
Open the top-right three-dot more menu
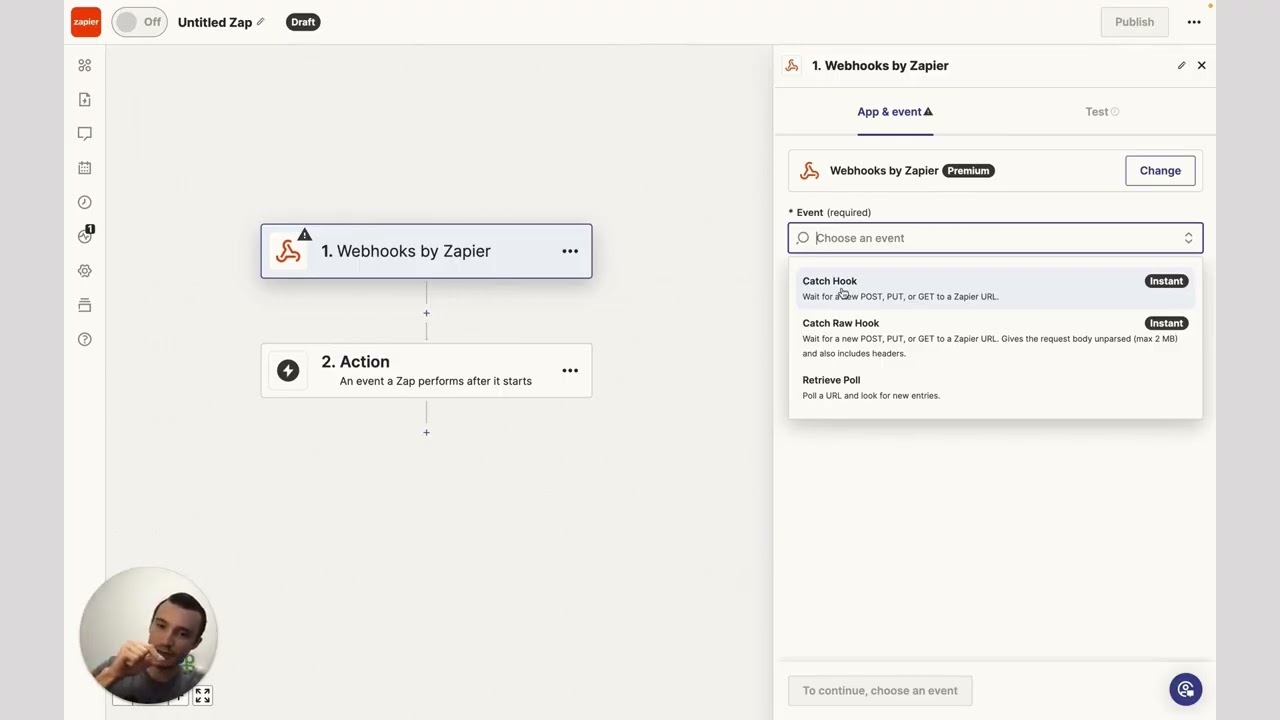click(1194, 22)
